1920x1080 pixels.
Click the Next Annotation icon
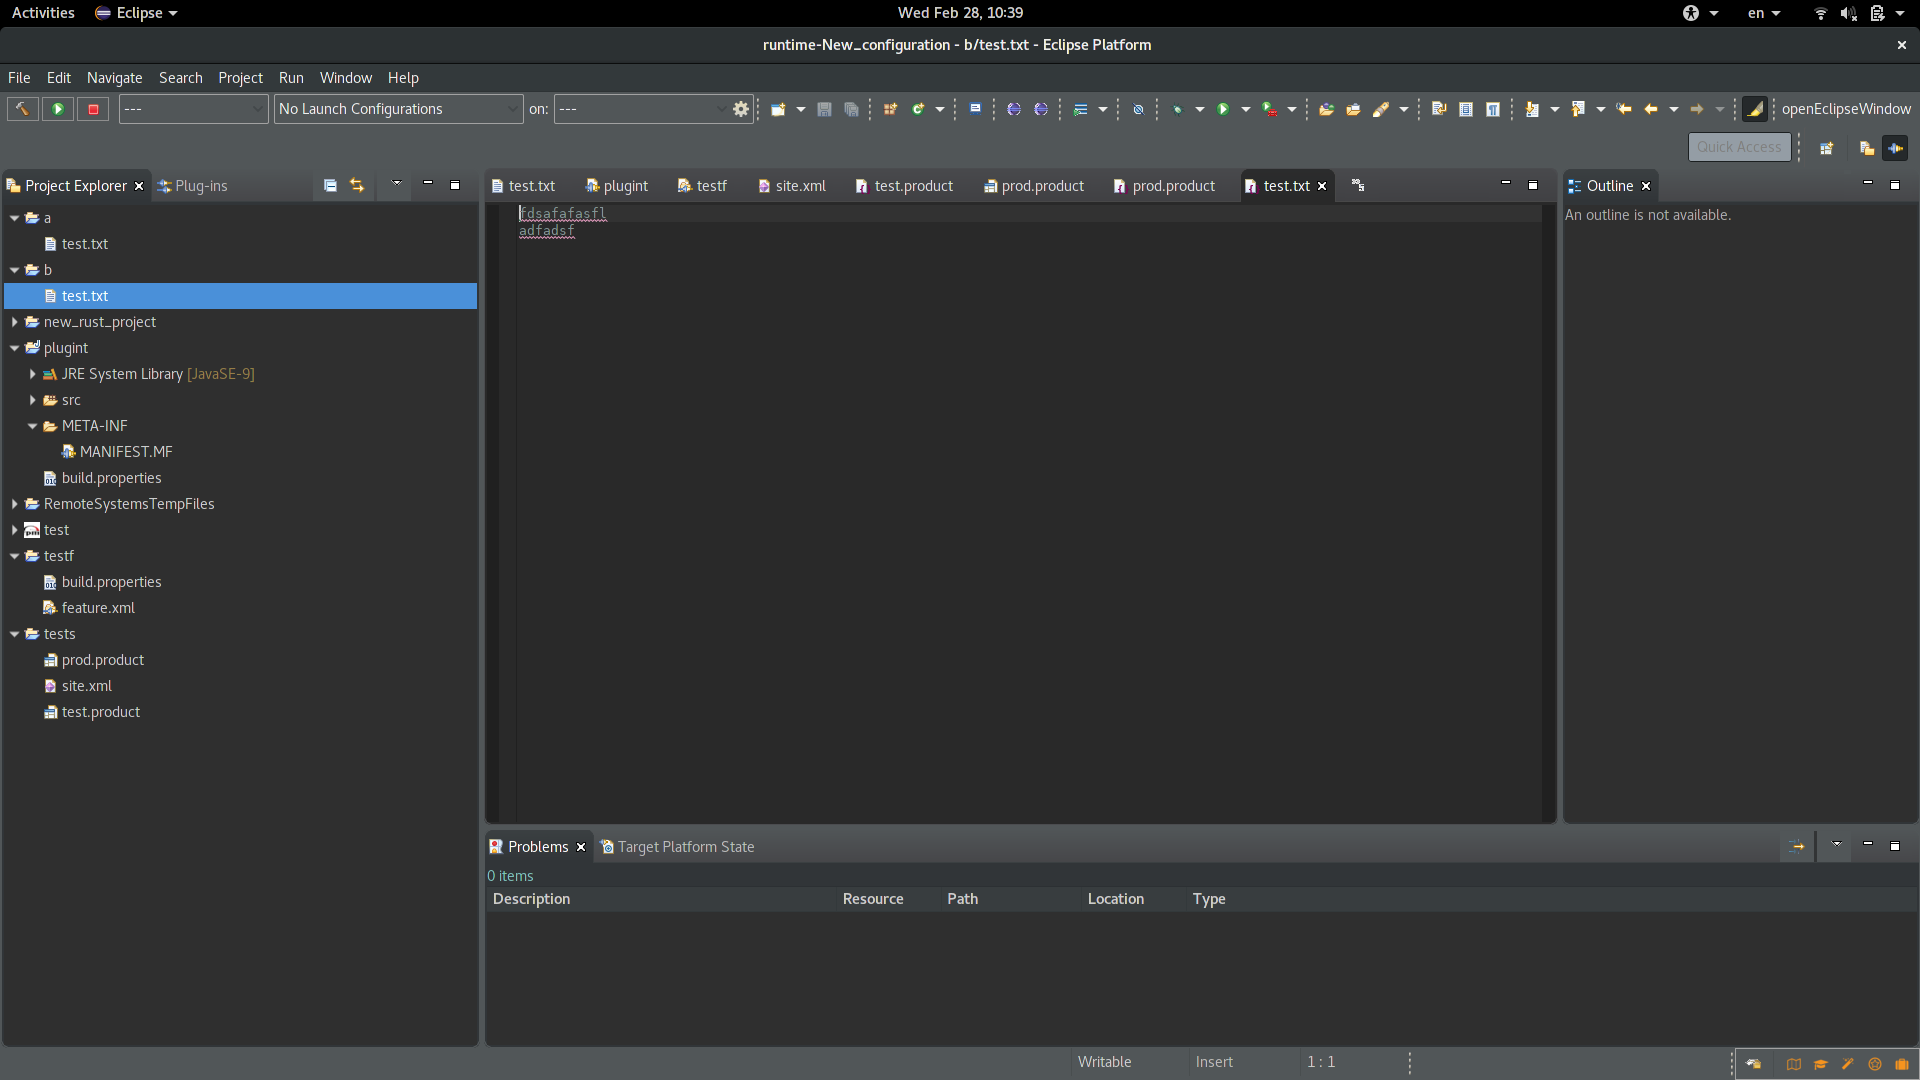point(1532,109)
